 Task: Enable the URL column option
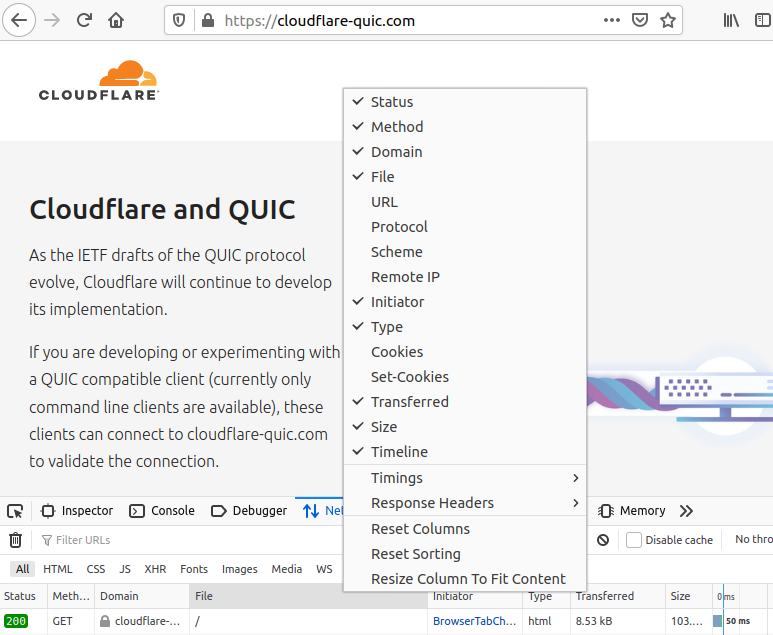[x=465, y=202]
